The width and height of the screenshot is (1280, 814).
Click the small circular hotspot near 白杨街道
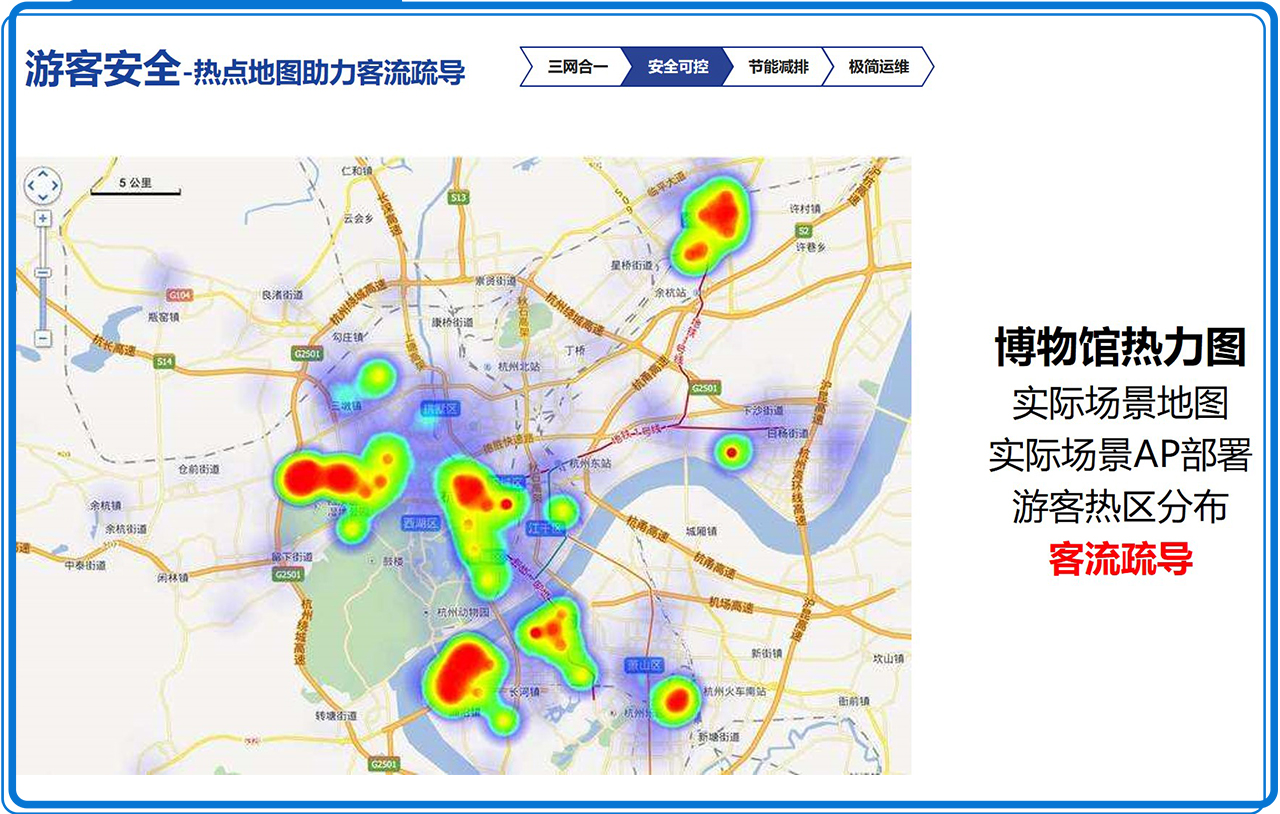(x=731, y=452)
